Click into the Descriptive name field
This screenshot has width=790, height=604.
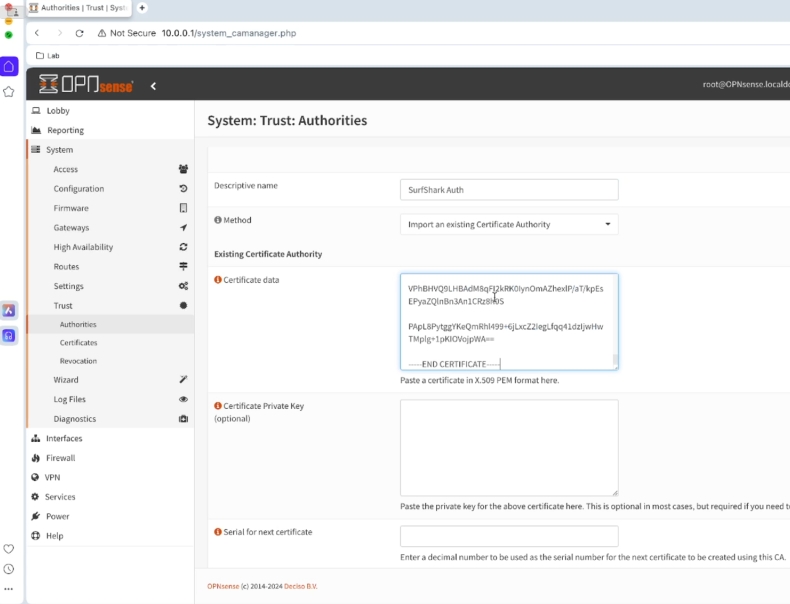click(x=509, y=190)
